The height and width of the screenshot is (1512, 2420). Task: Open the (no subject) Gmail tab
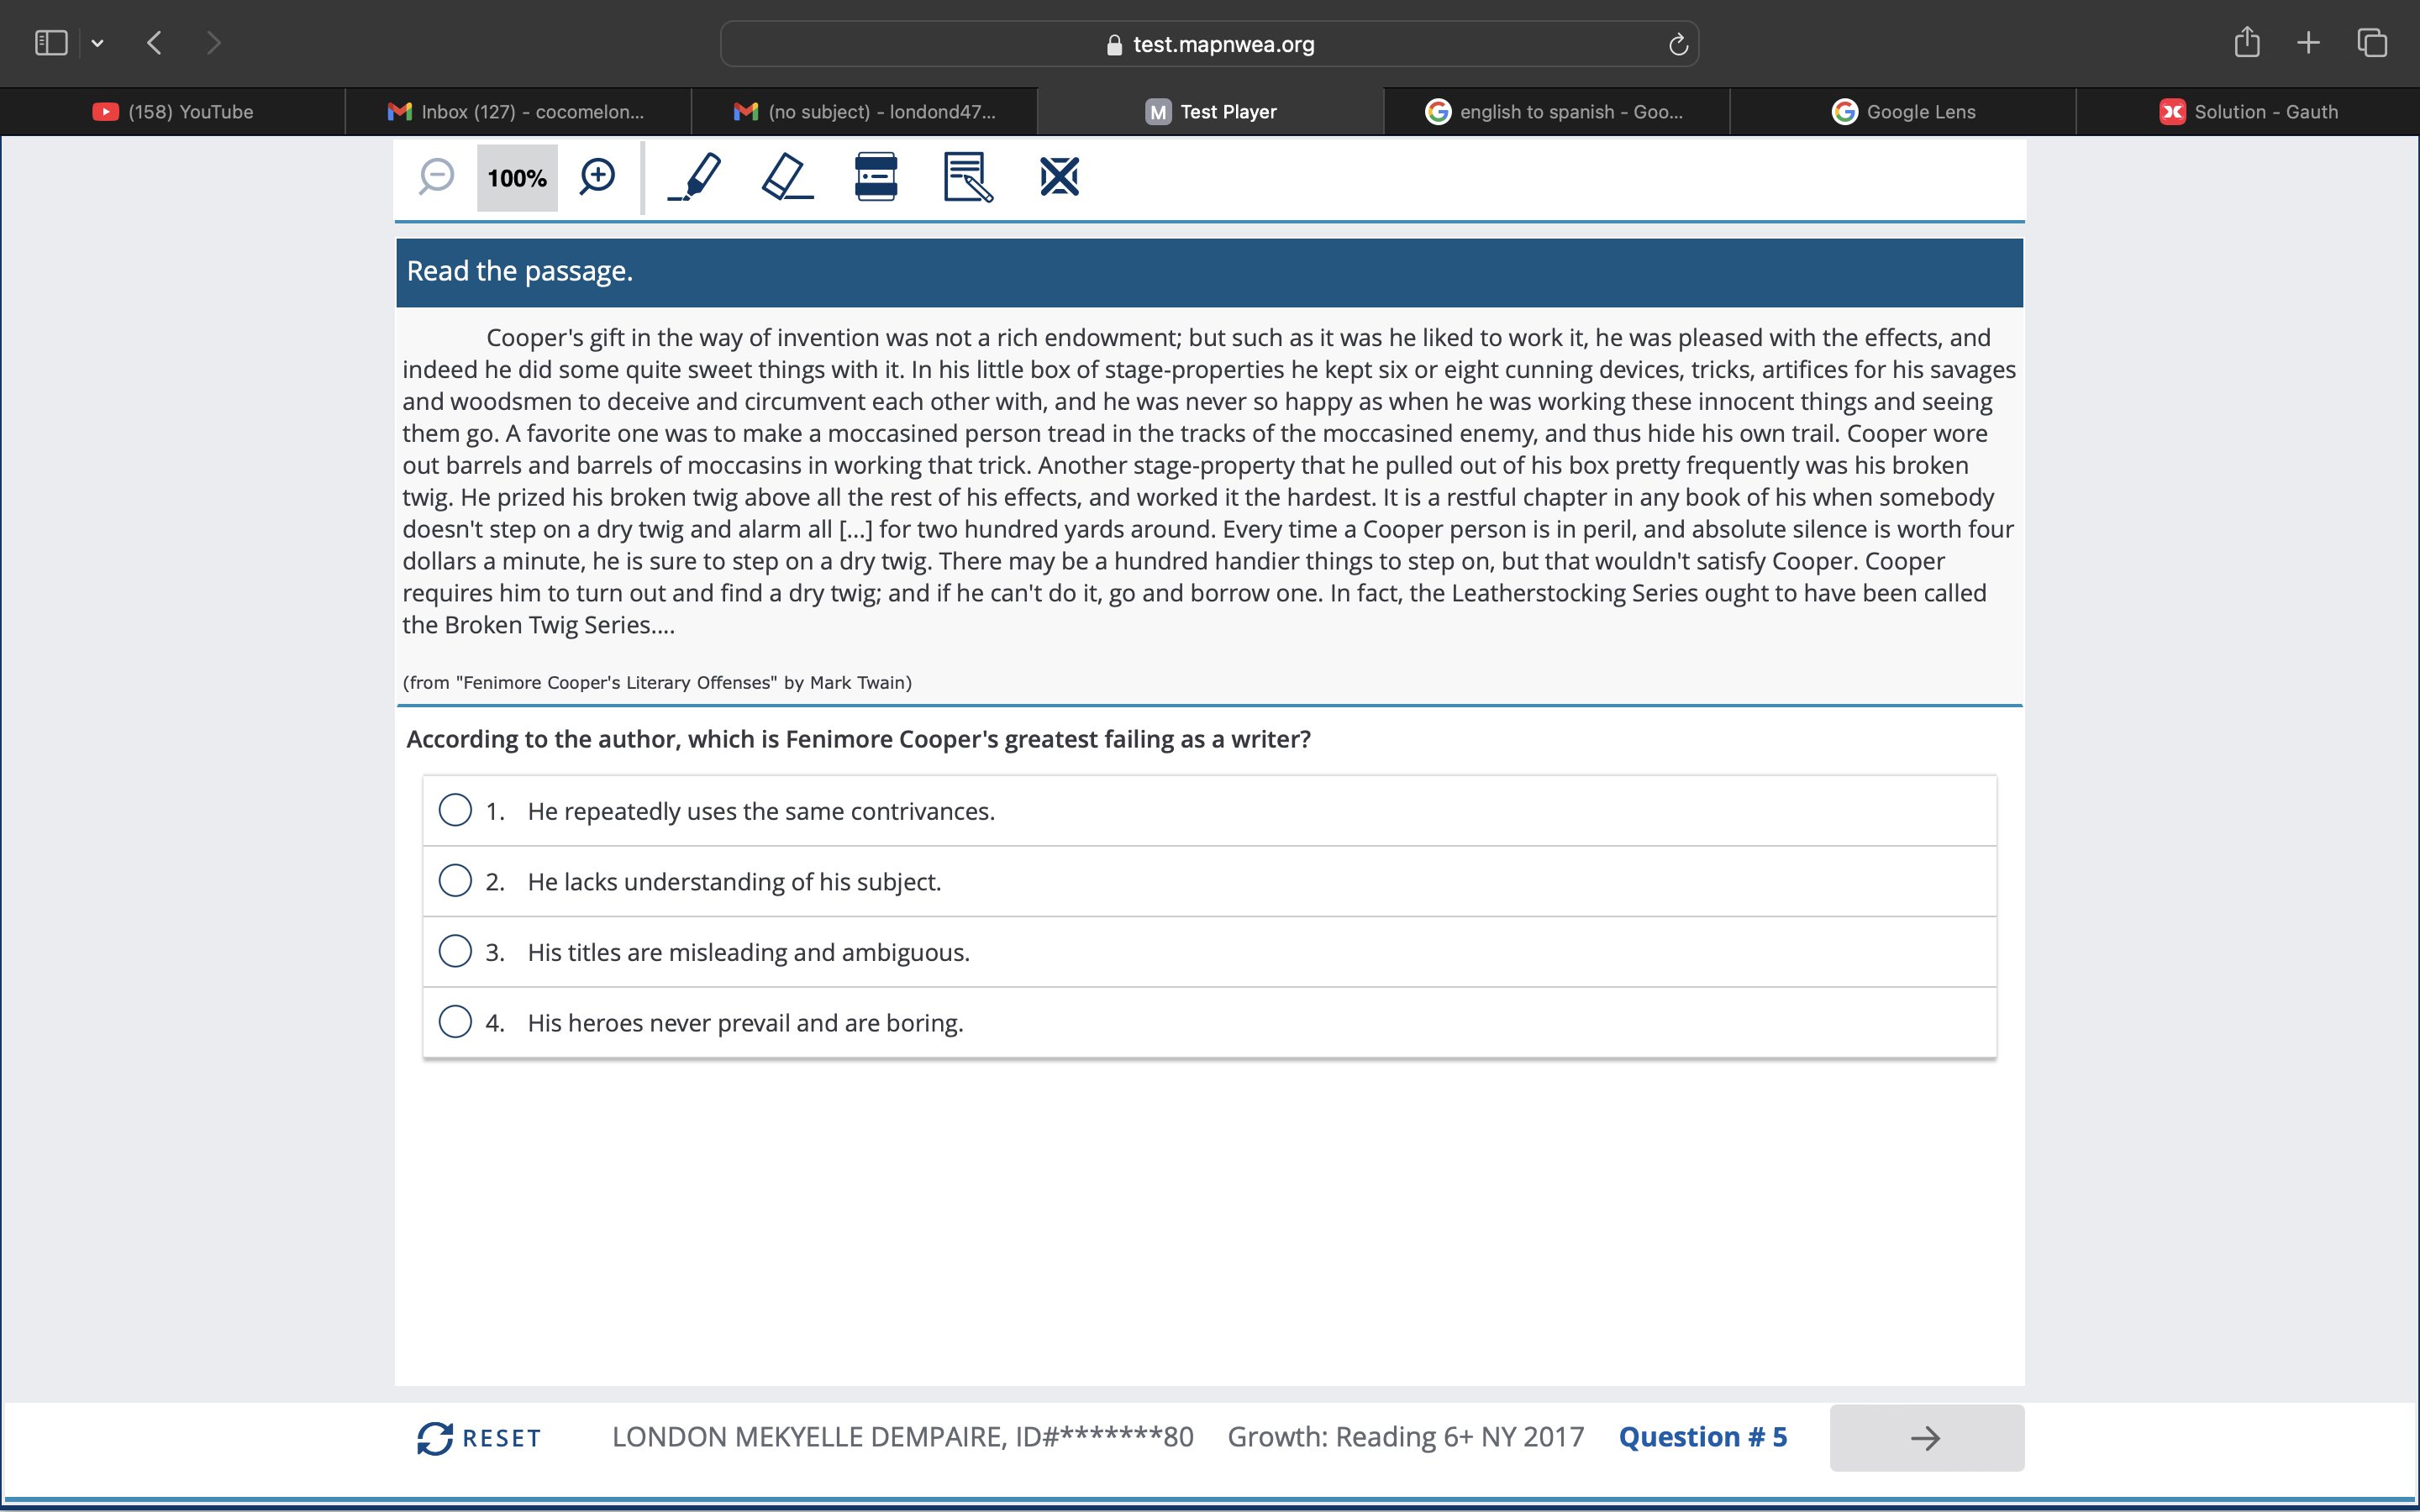864,112
